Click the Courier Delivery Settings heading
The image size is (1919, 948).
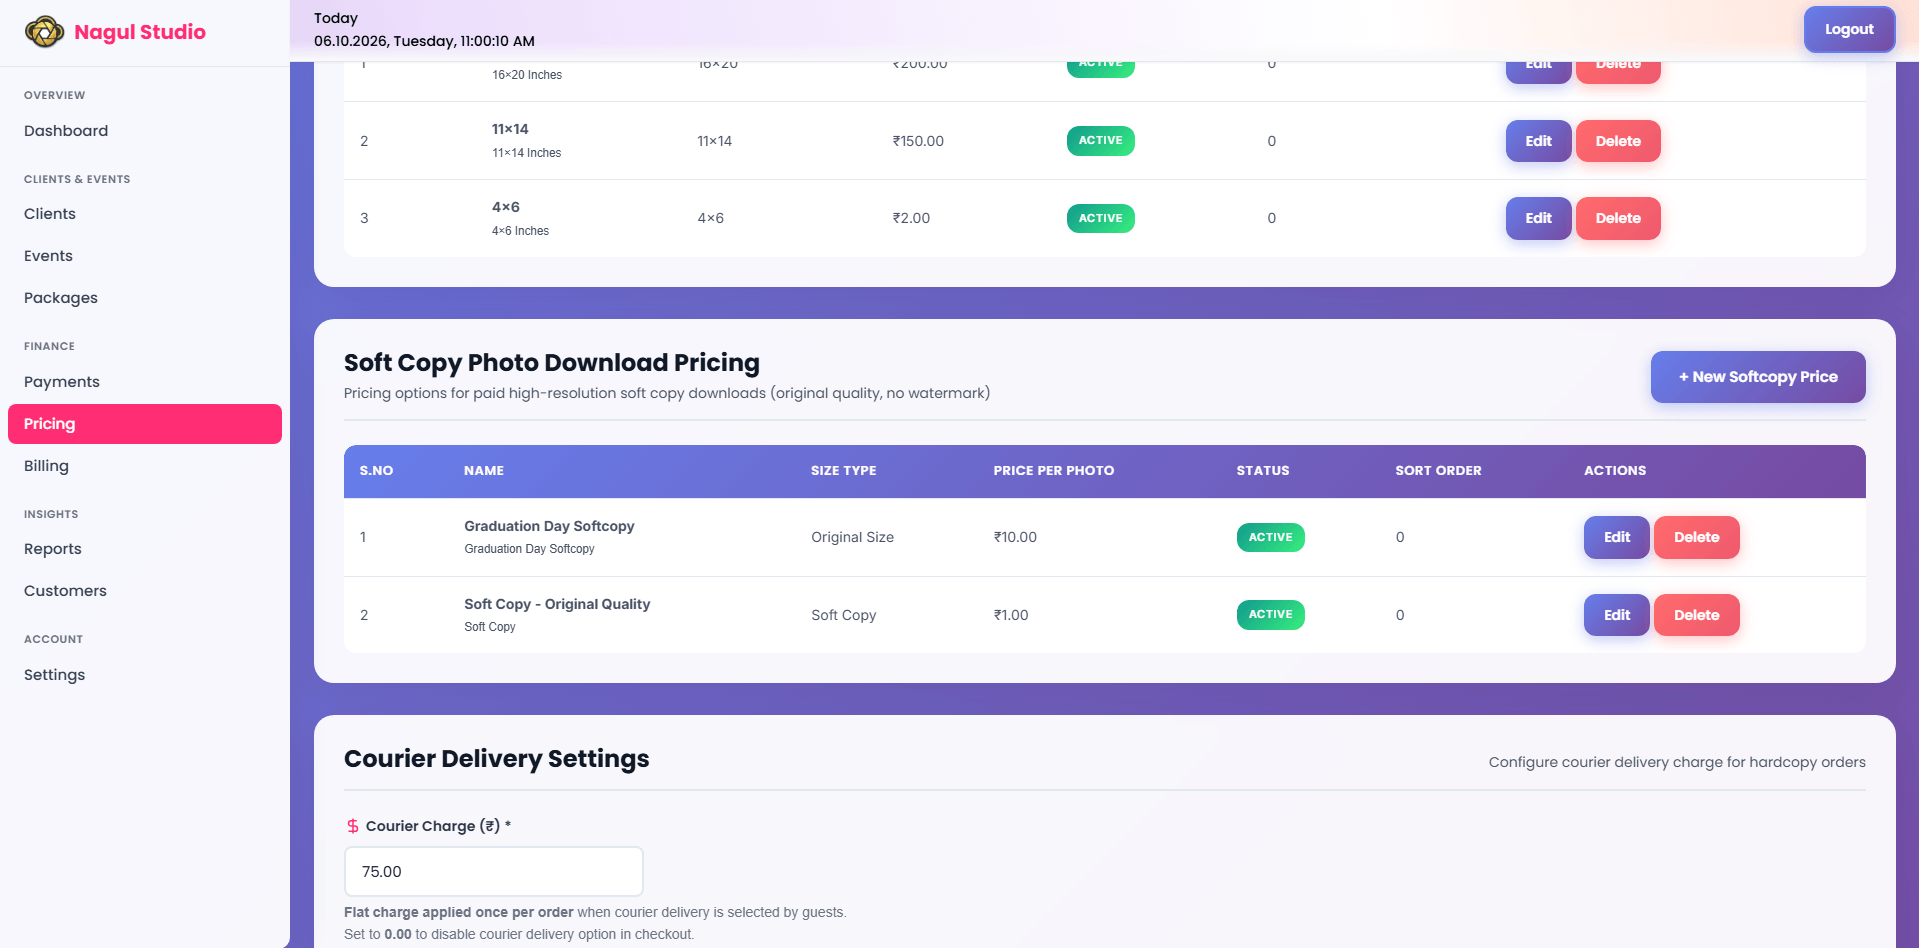tap(497, 758)
